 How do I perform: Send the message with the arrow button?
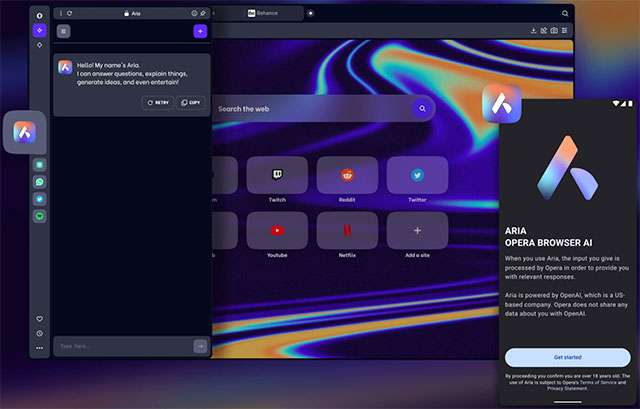[x=200, y=346]
